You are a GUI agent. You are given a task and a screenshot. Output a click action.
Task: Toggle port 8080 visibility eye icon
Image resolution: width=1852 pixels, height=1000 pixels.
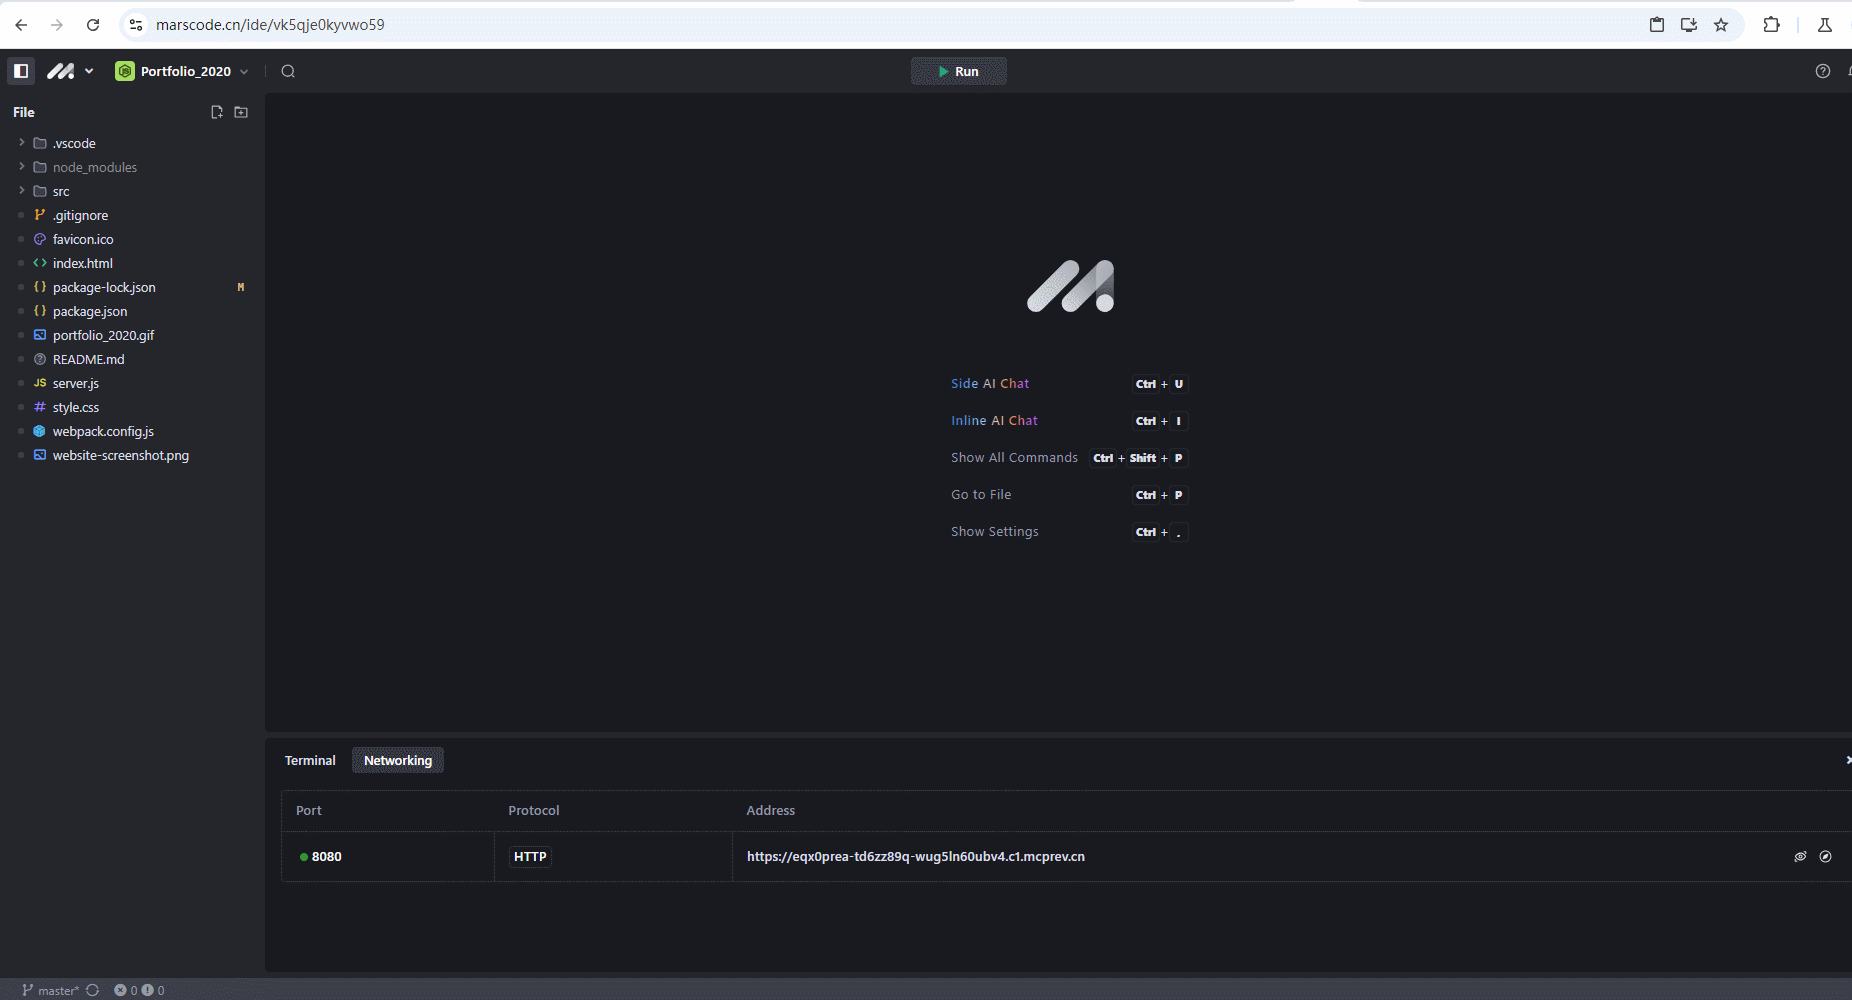click(1800, 857)
